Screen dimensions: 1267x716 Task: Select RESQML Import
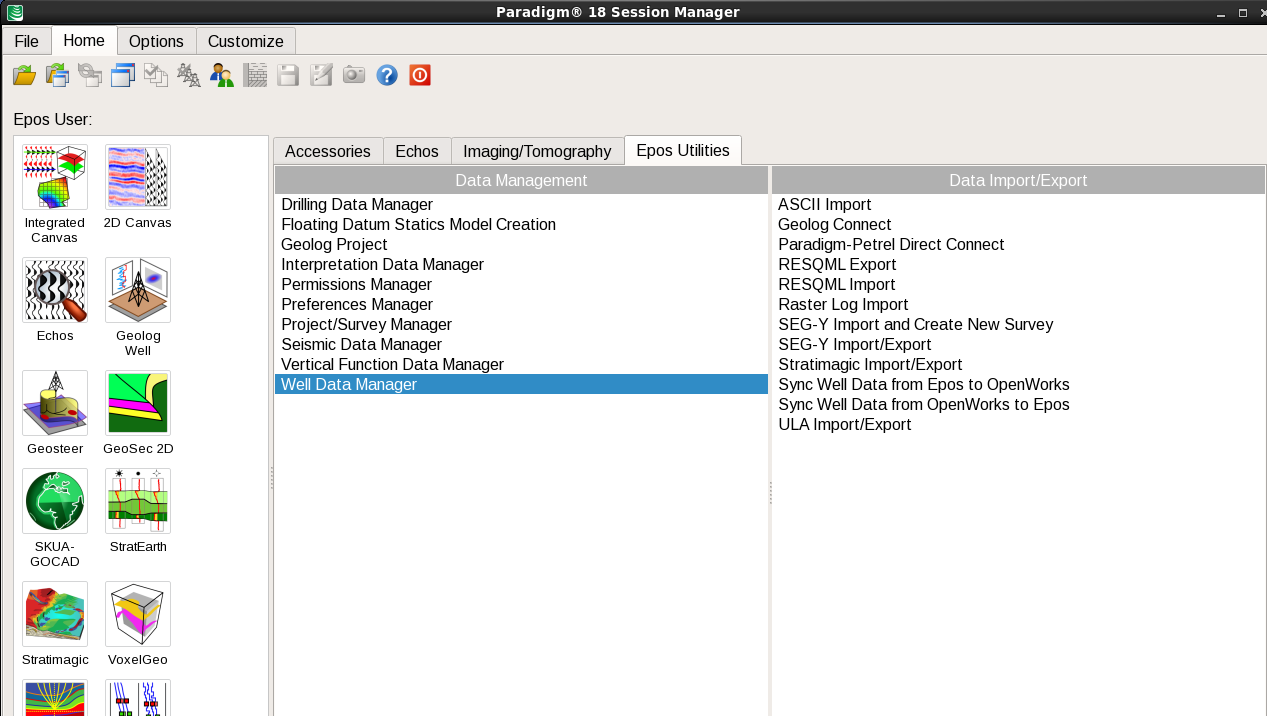[1018, 284]
